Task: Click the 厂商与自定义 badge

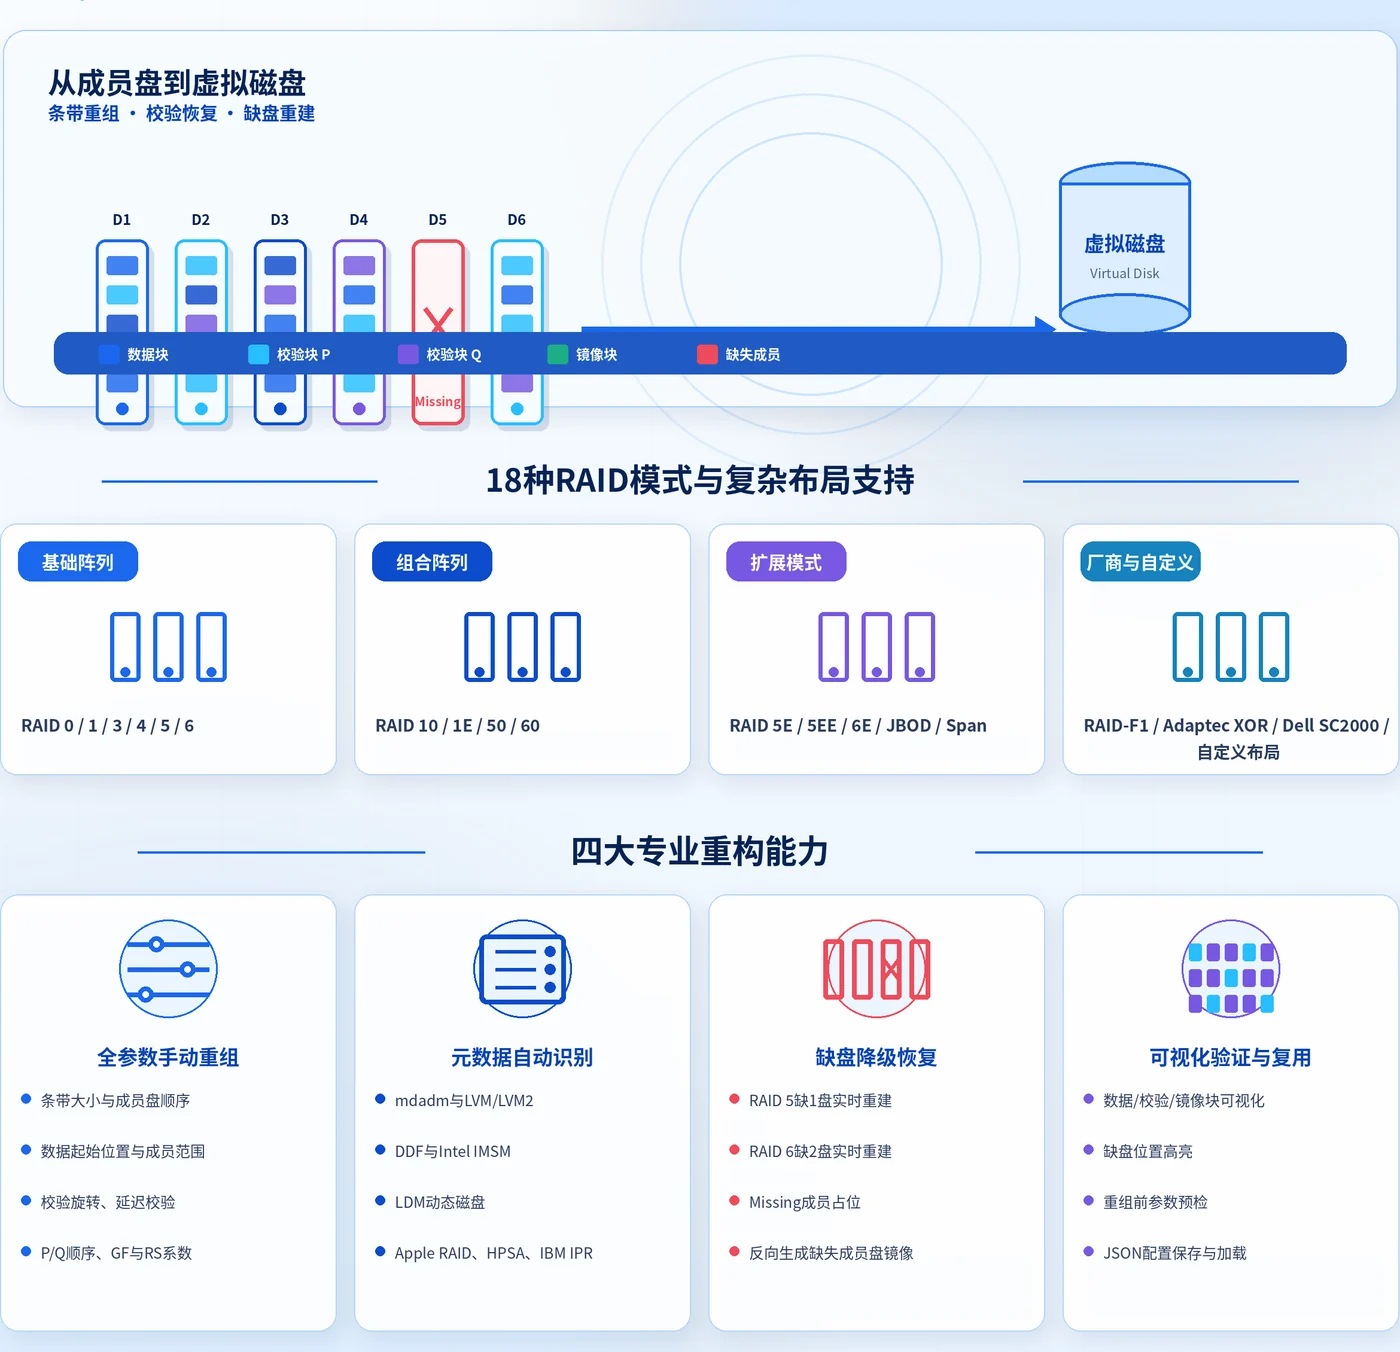Action: tap(1140, 562)
